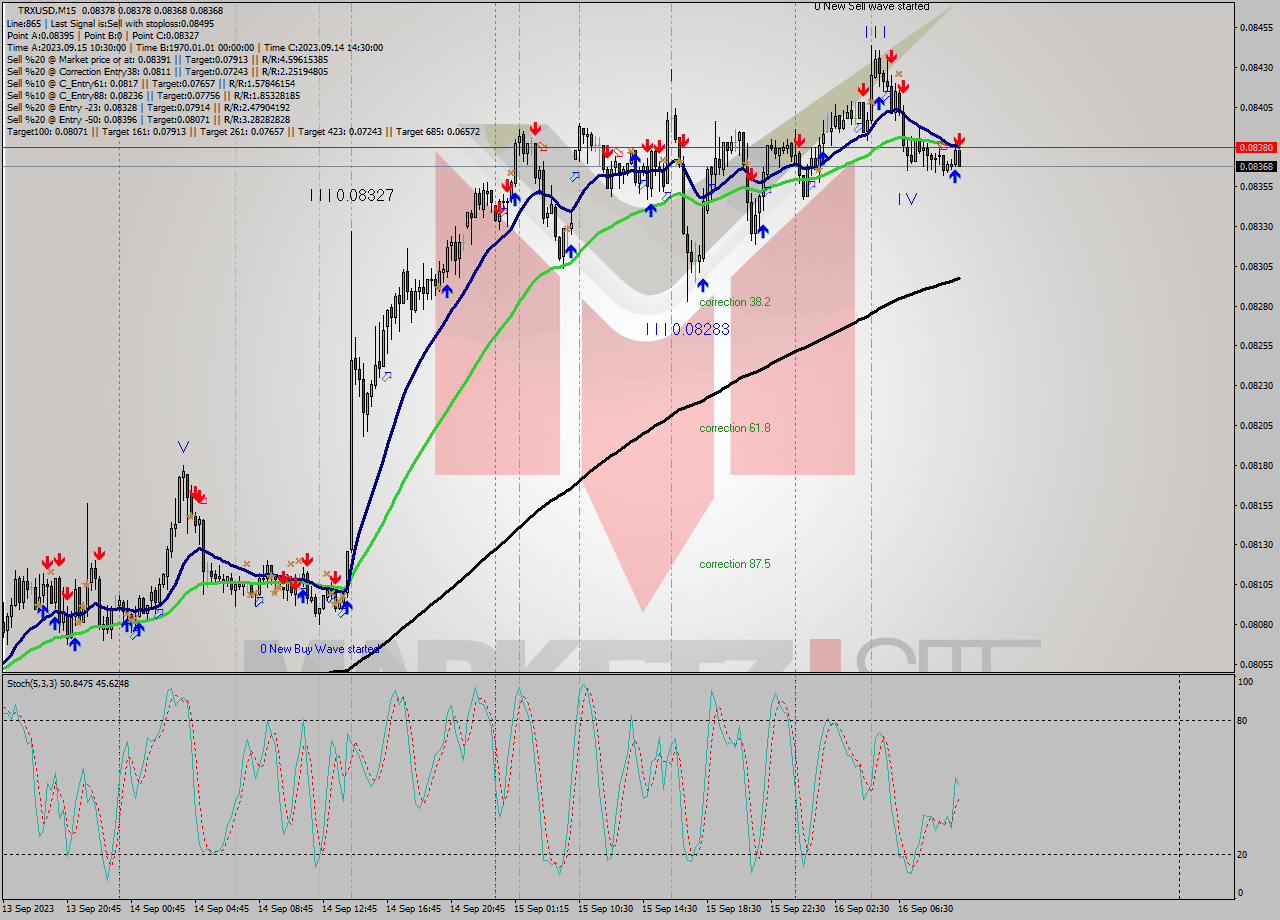1280x920 pixels.
Task: Click the red sell arrow above the chart's highest peak
Action: click(892, 56)
